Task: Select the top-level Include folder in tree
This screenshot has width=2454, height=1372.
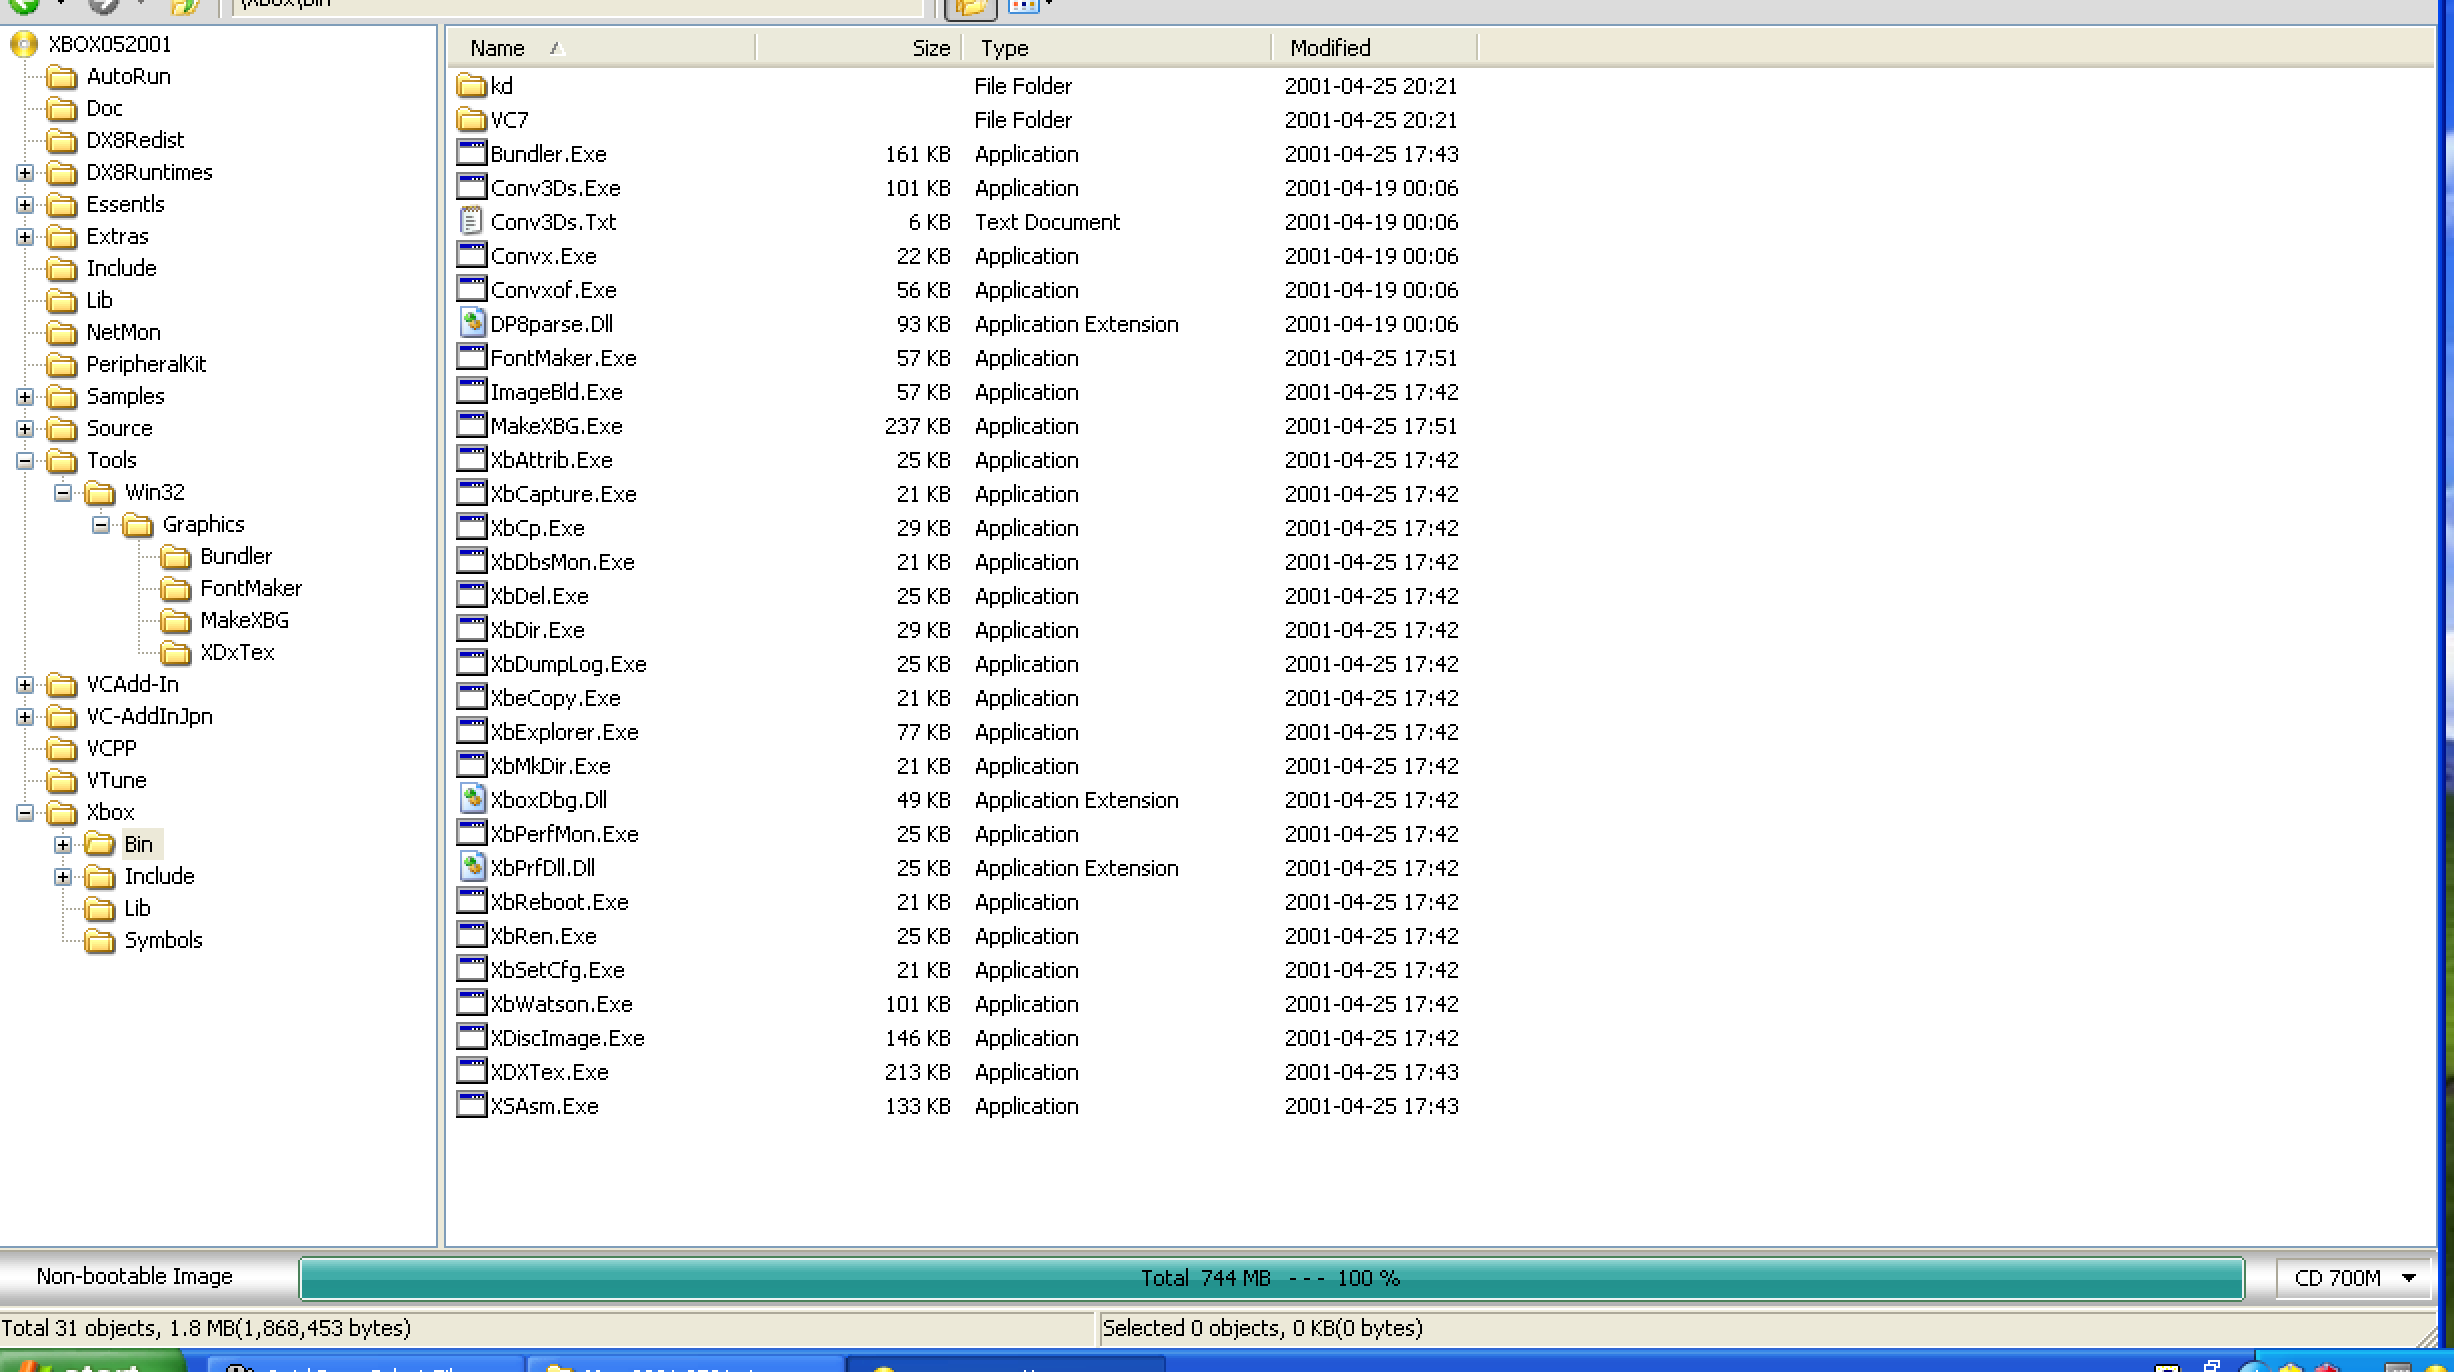Action: click(121, 268)
